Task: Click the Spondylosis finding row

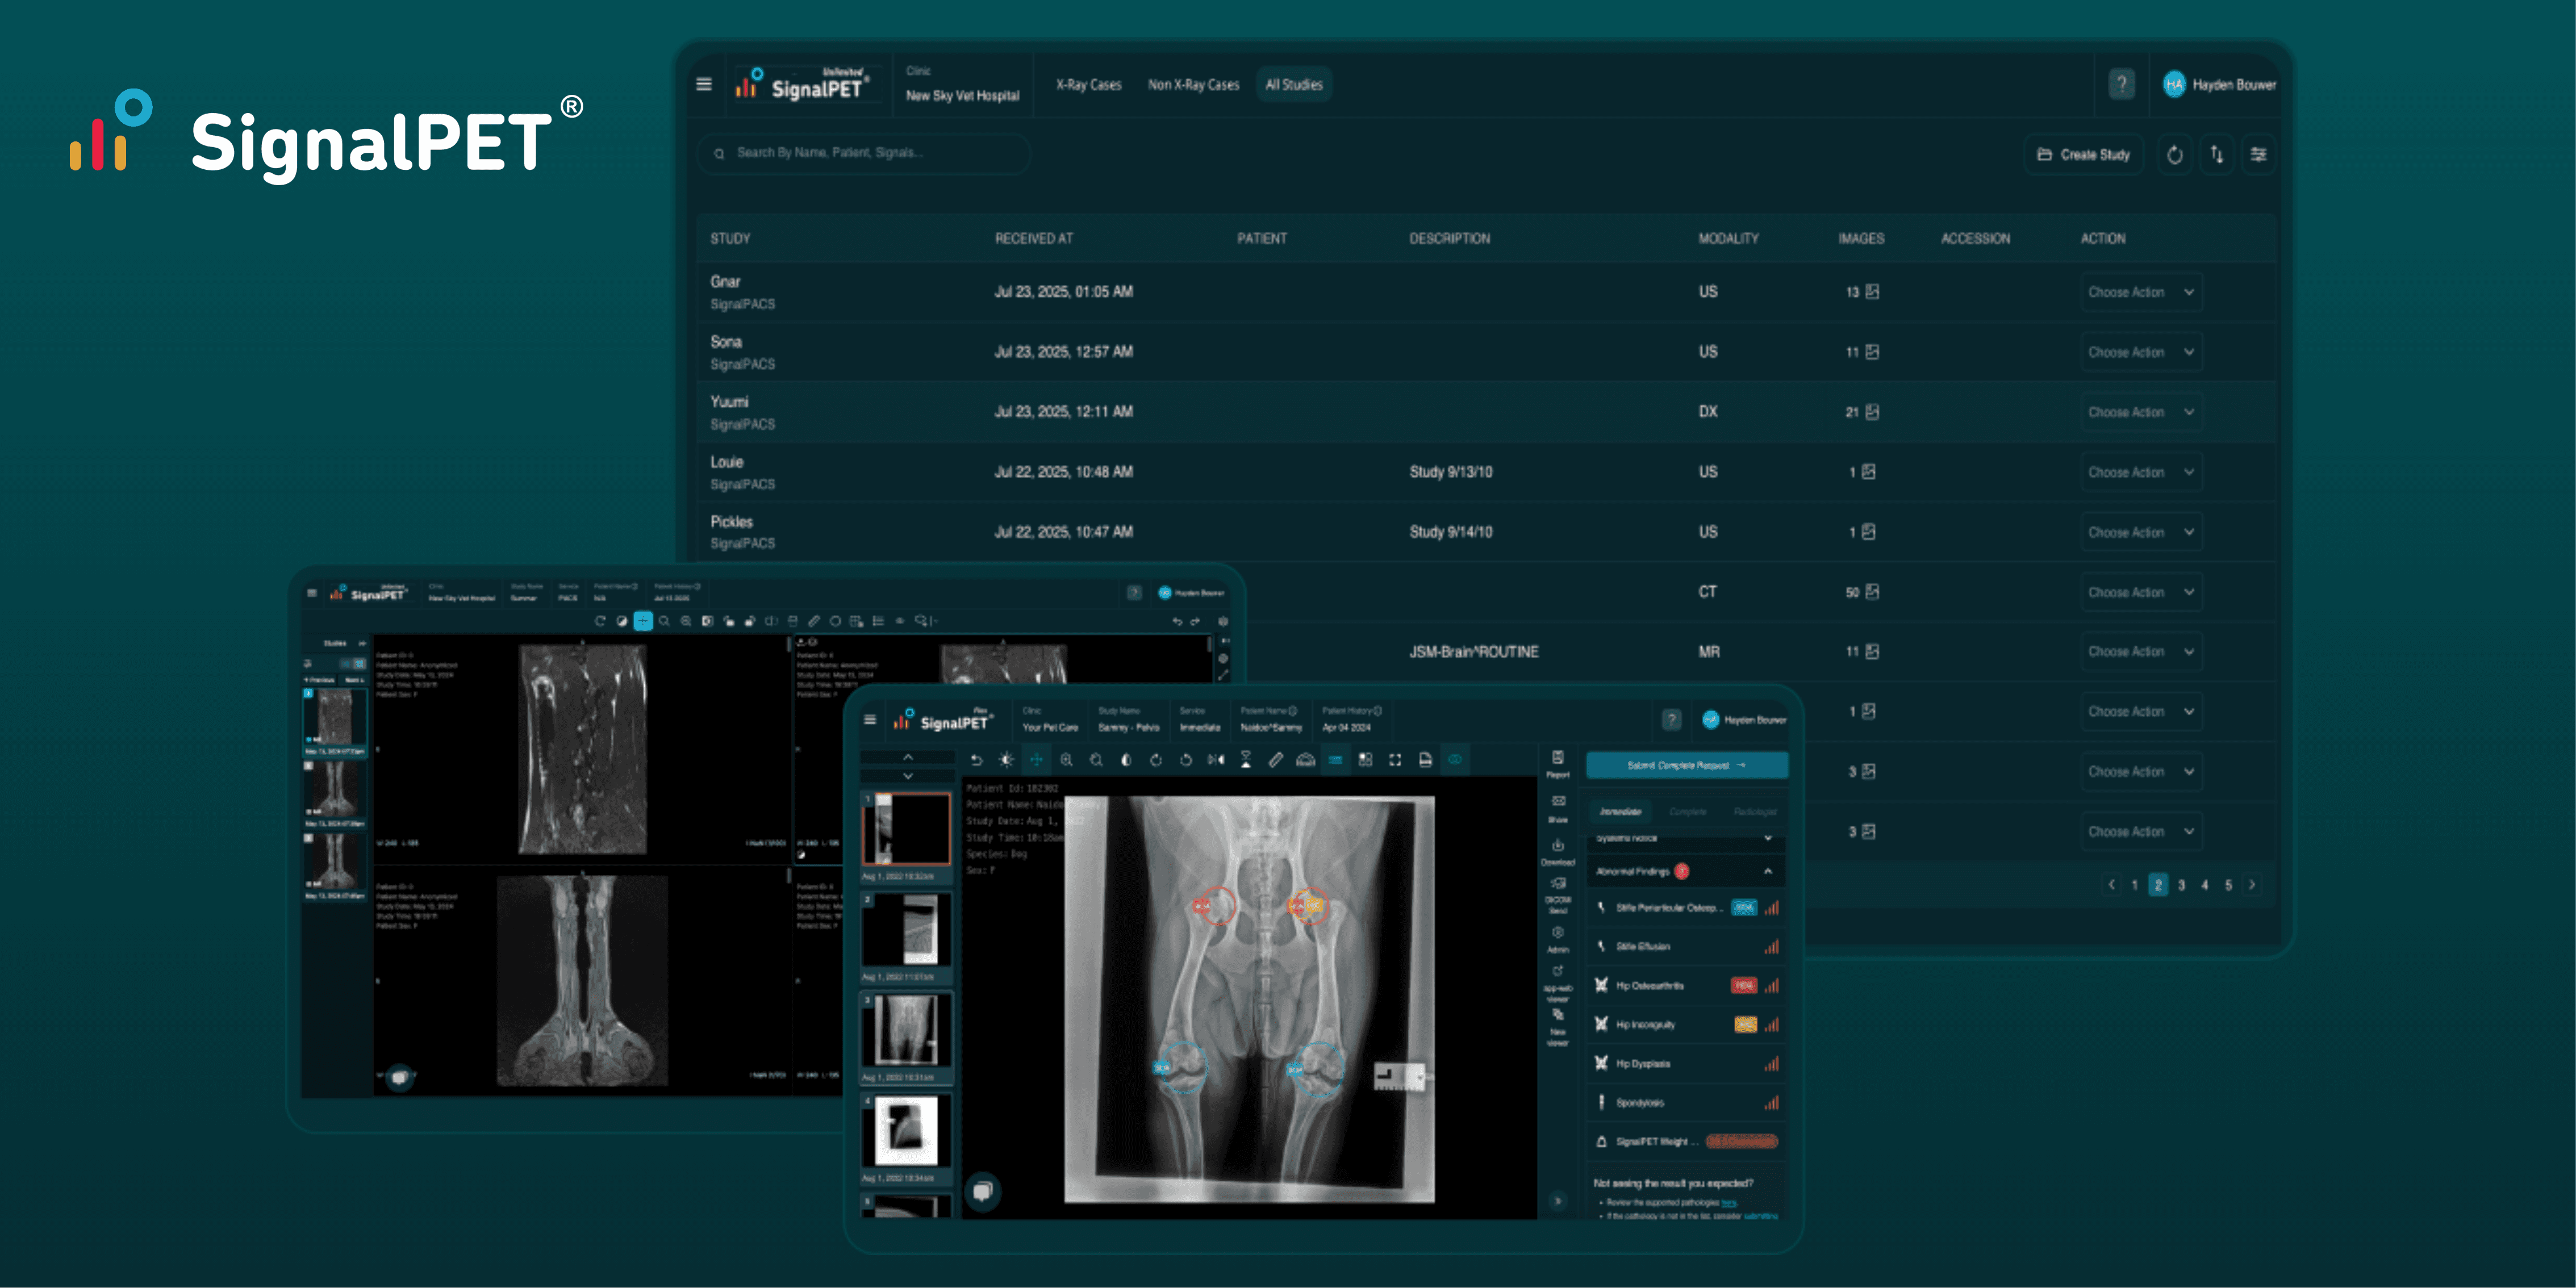Action: [x=1686, y=1102]
